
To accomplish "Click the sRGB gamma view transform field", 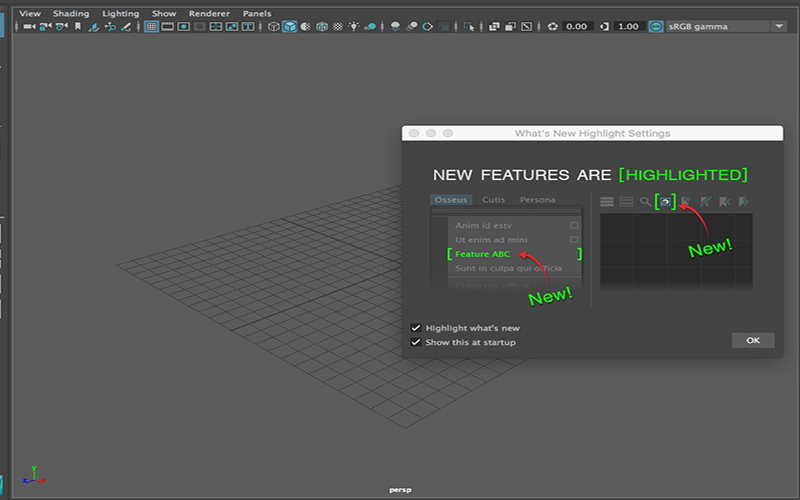I will [717, 27].
